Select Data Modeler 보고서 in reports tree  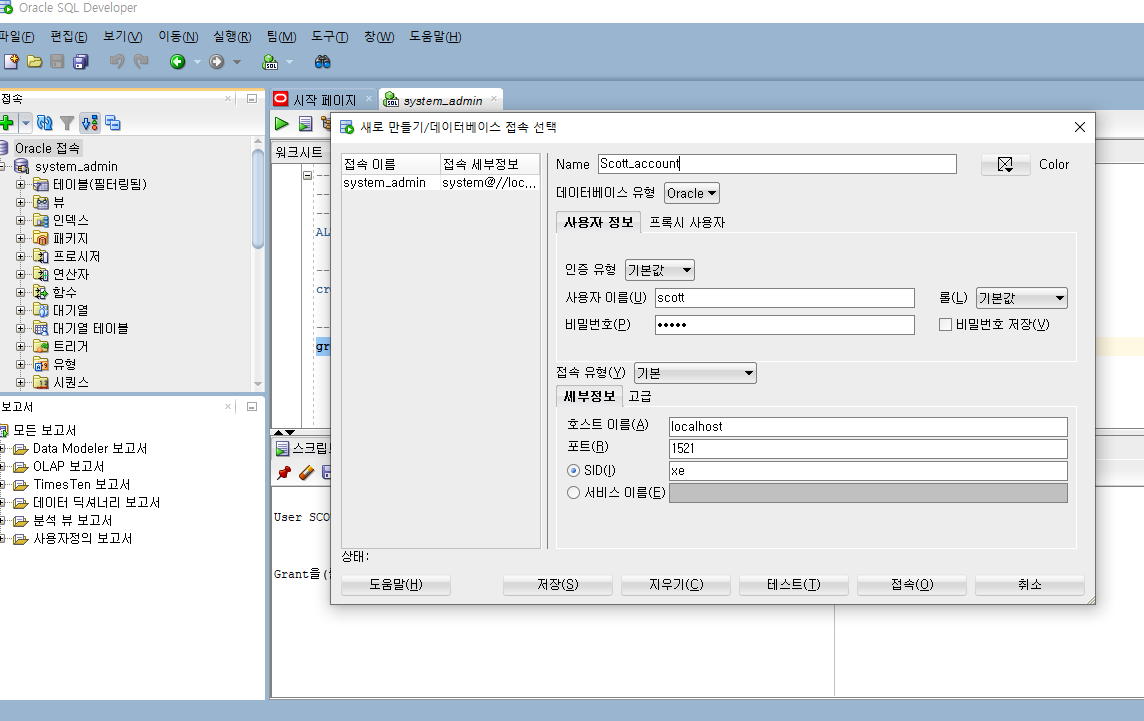click(x=90, y=448)
